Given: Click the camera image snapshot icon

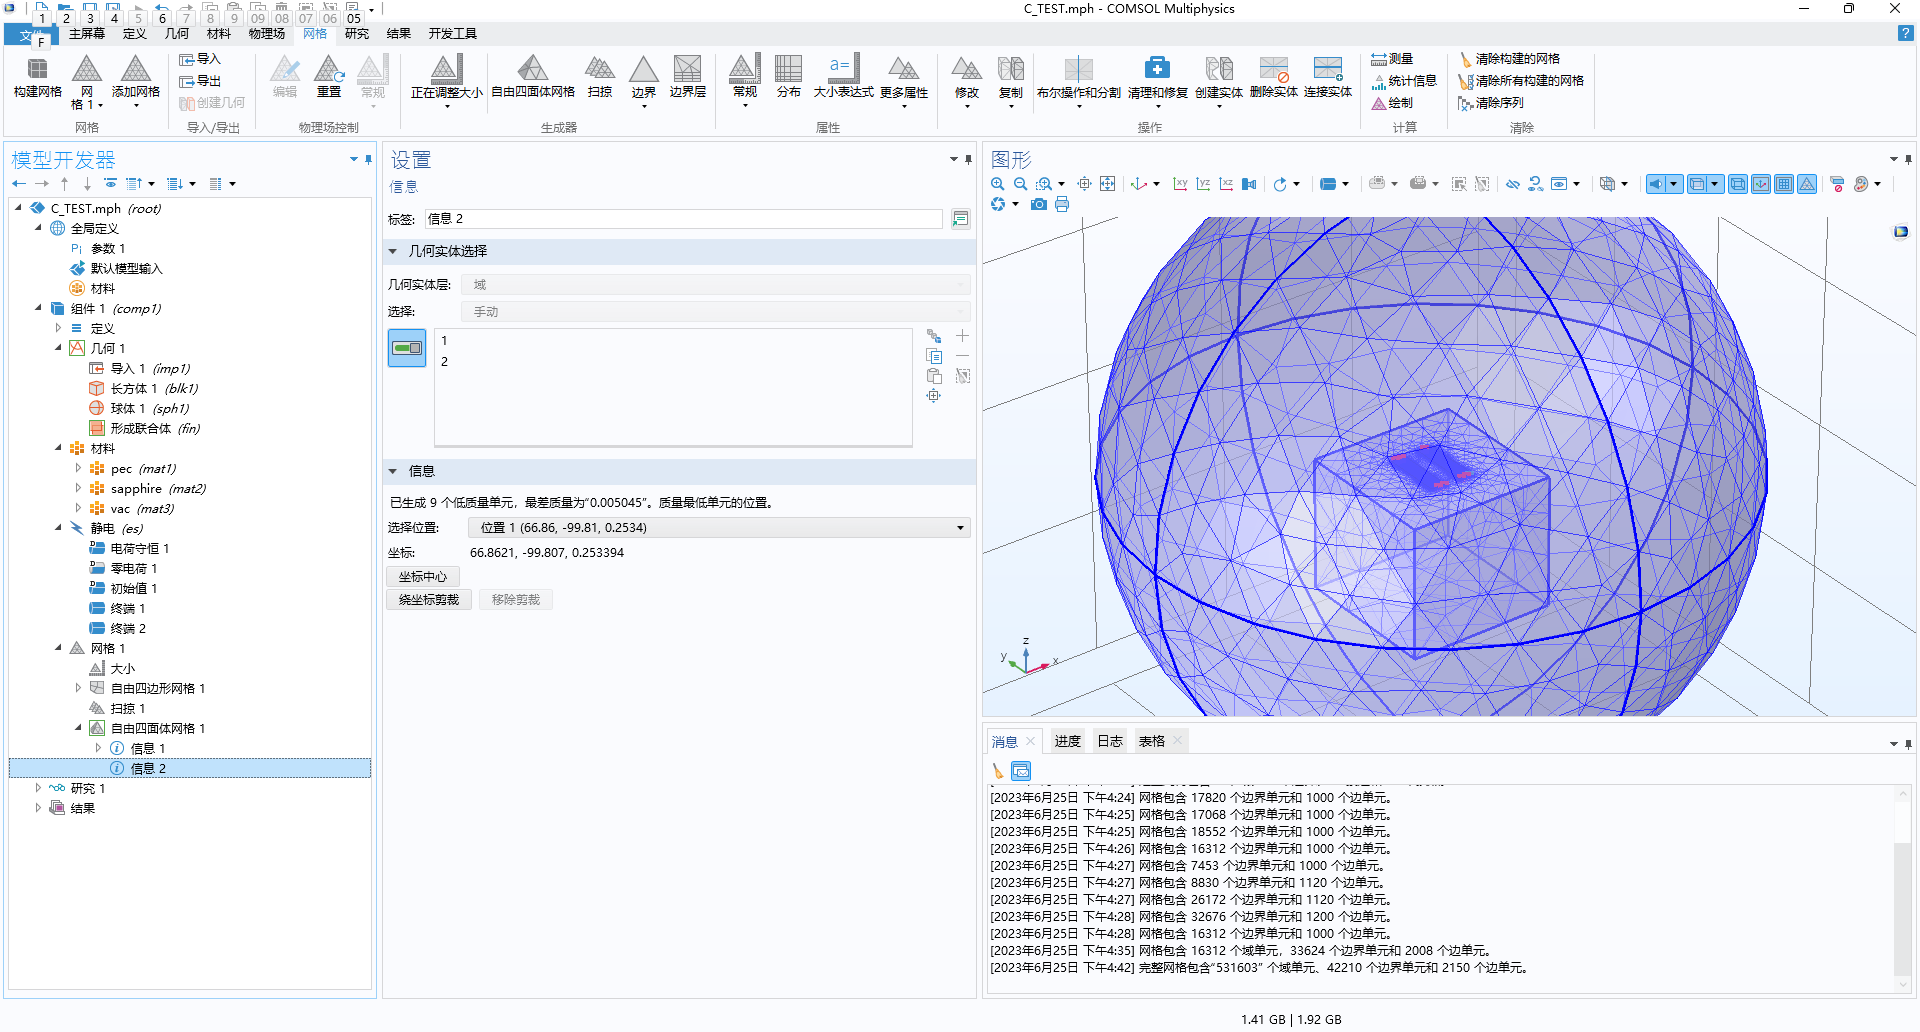Looking at the screenshot, I should click(1039, 205).
